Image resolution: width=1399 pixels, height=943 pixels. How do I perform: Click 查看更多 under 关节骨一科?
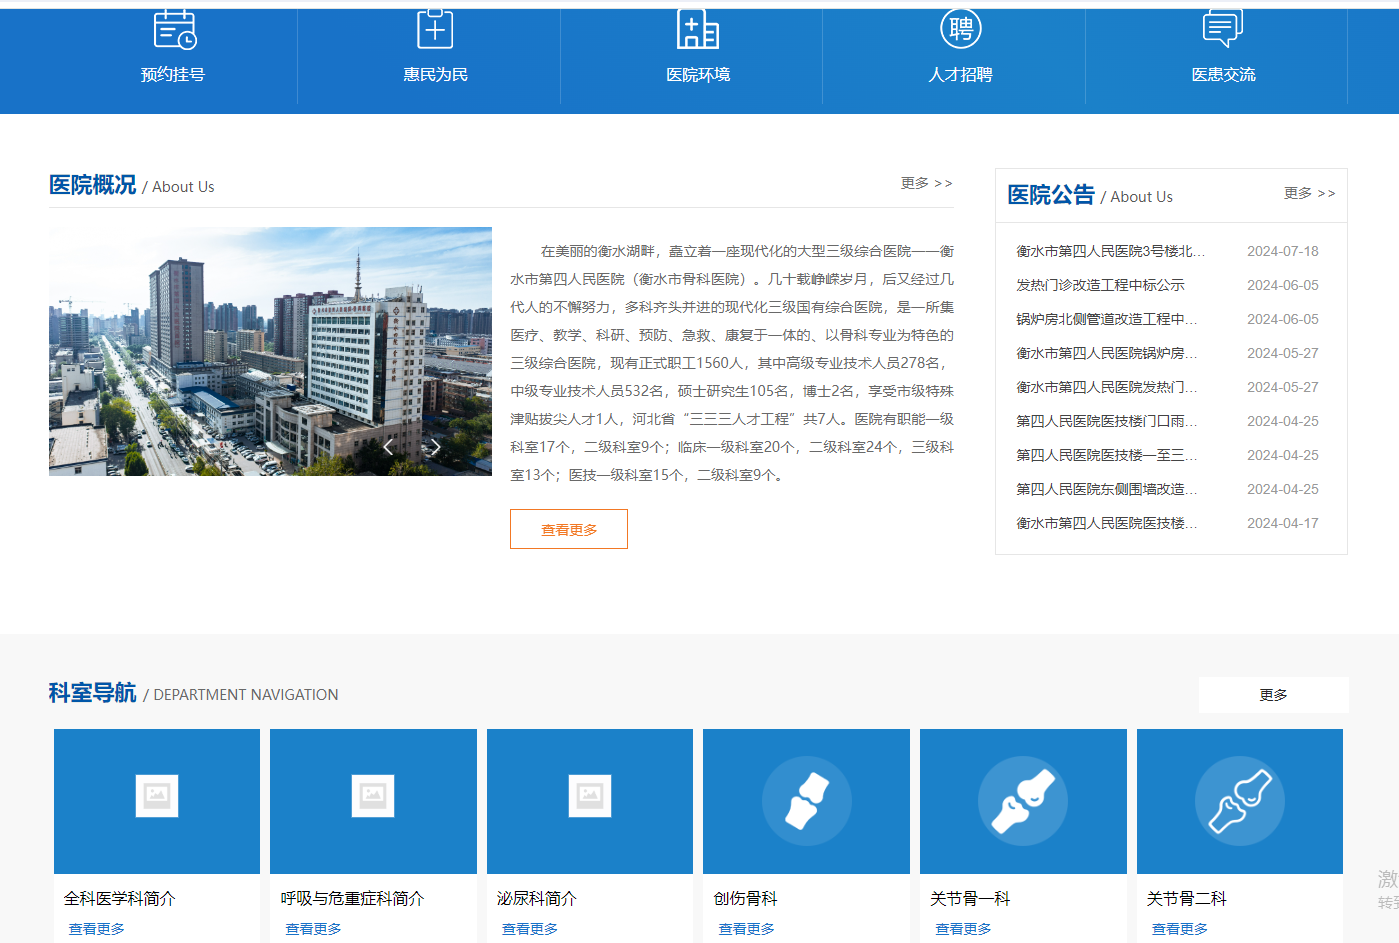tap(963, 929)
